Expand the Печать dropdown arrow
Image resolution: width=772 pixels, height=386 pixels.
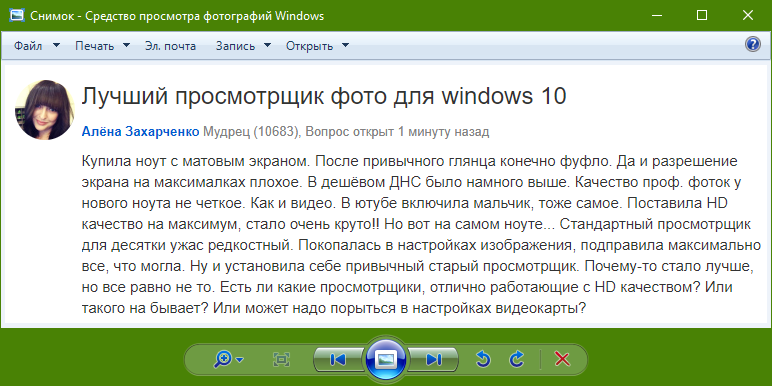click(127, 45)
